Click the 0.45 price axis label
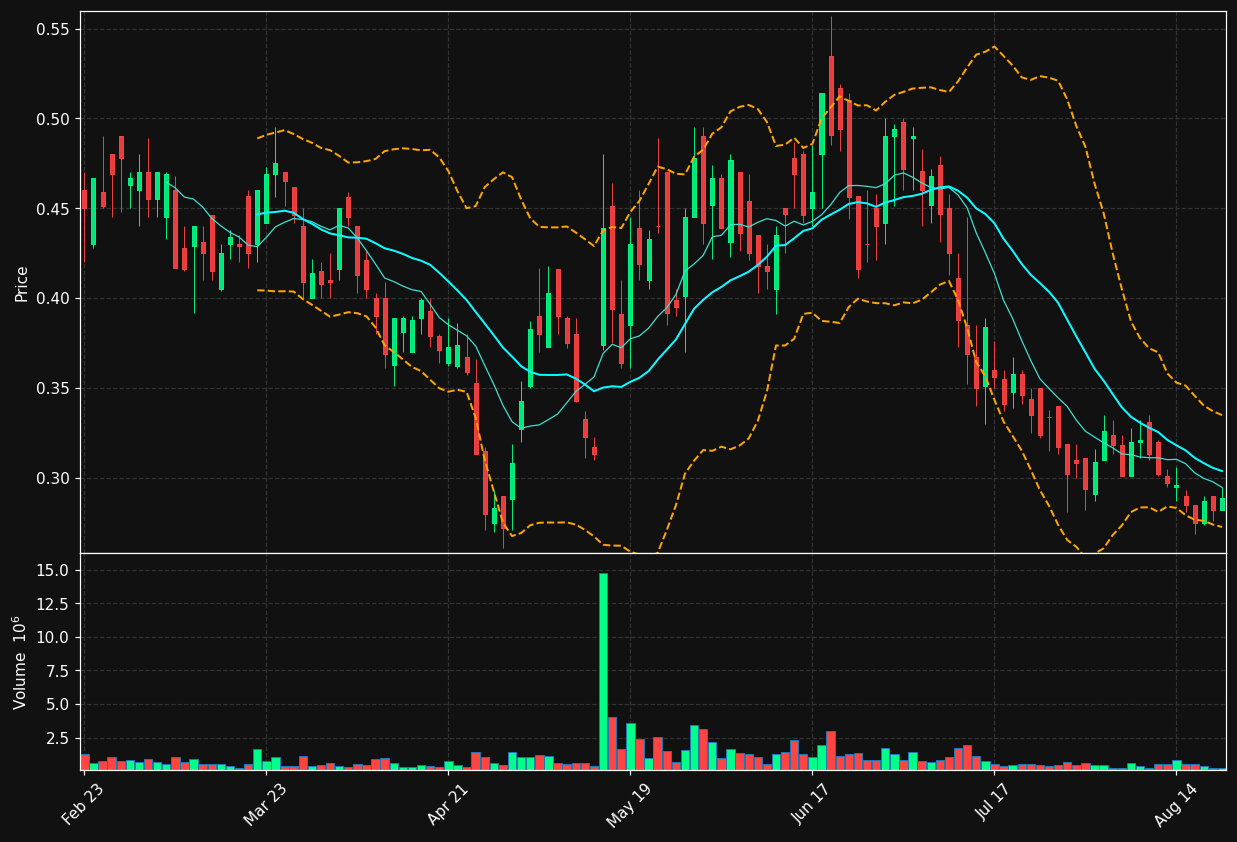Screen dimensions: 1237x842 pos(53,209)
